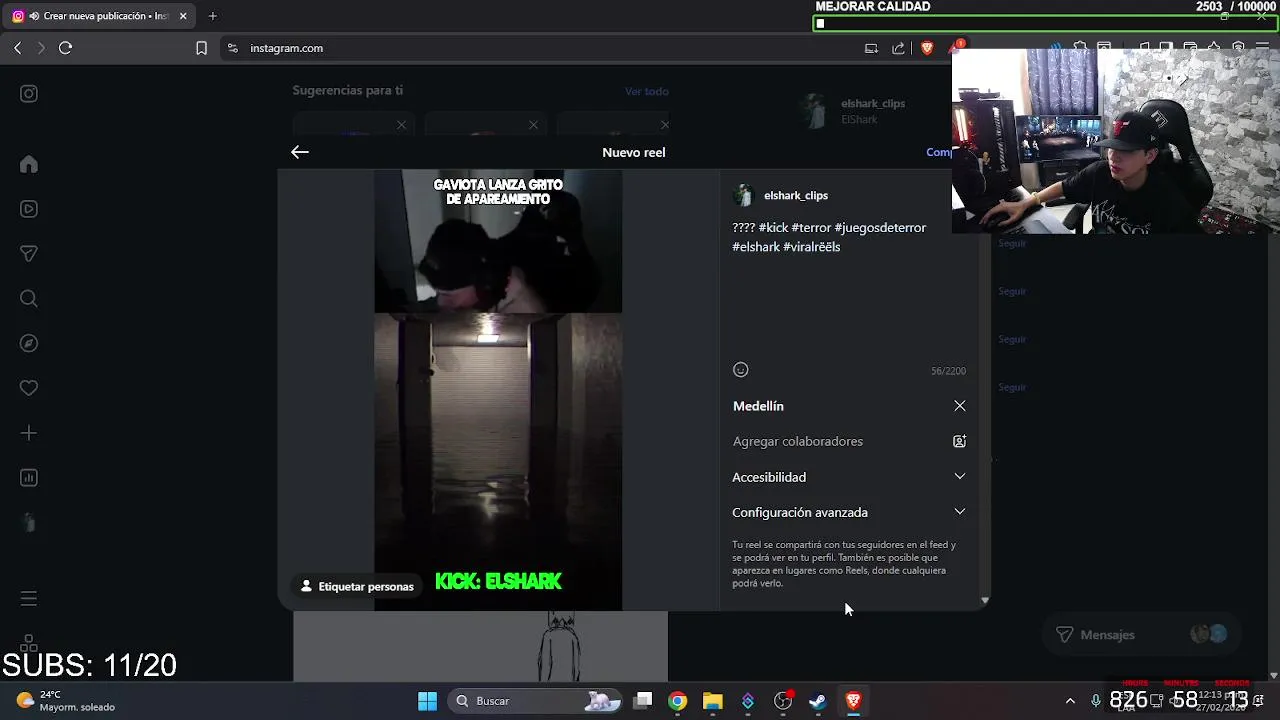Open the search magnifier in the sidebar
The width and height of the screenshot is (1280, 720).
pyautogui.click(x=29, y=298)
